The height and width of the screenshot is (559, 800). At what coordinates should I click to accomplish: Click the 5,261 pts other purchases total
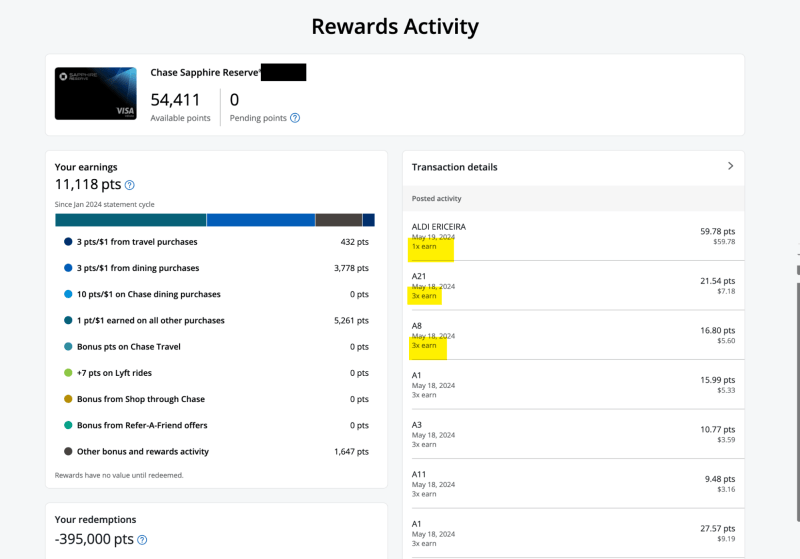351,320
